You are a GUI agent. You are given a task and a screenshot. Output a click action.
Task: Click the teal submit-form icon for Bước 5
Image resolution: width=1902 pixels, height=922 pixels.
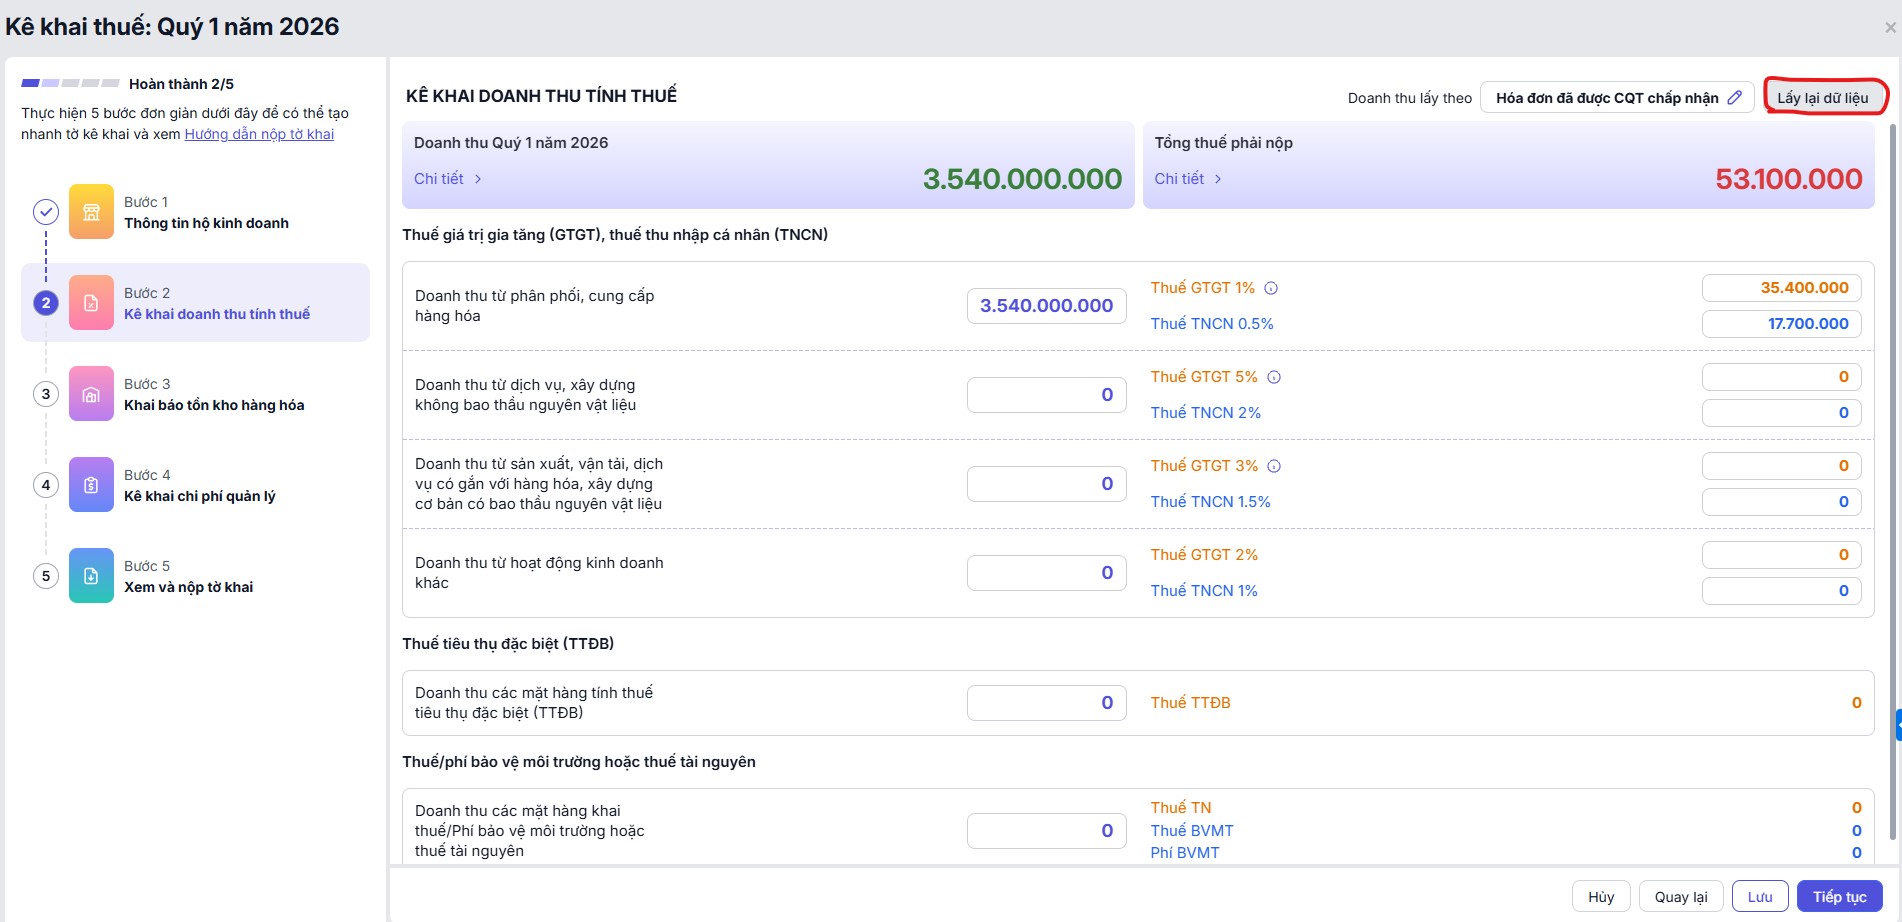point(91,576)
